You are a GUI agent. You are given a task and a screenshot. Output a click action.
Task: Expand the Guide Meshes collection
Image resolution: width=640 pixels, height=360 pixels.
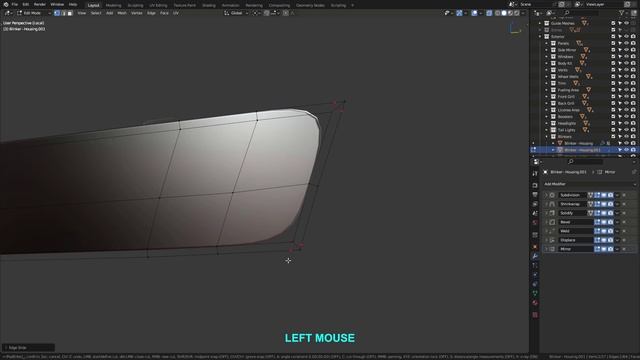[x=540, y=23]
